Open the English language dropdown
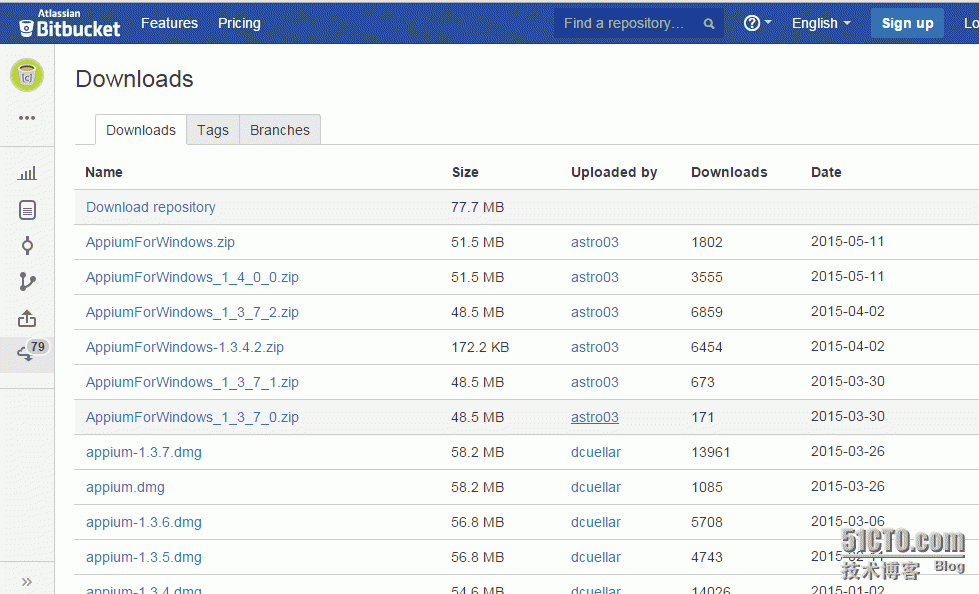 (821, 23)
